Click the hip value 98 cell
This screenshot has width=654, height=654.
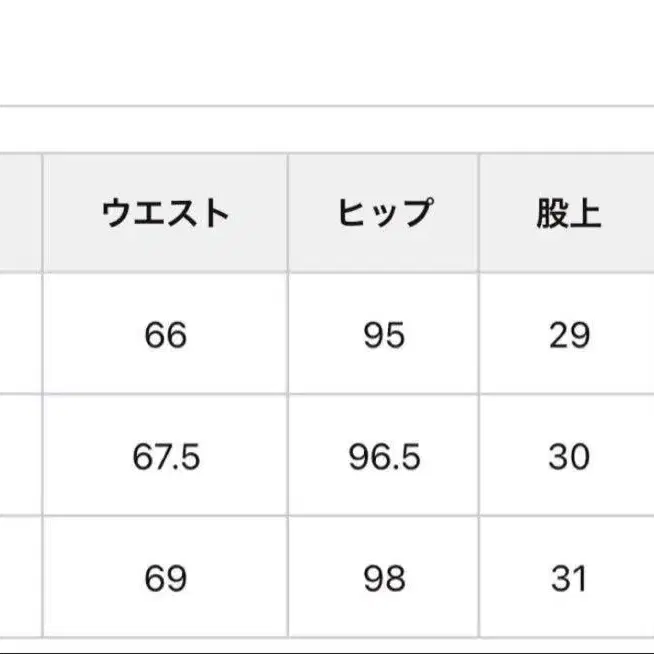[x=384, y=577]
